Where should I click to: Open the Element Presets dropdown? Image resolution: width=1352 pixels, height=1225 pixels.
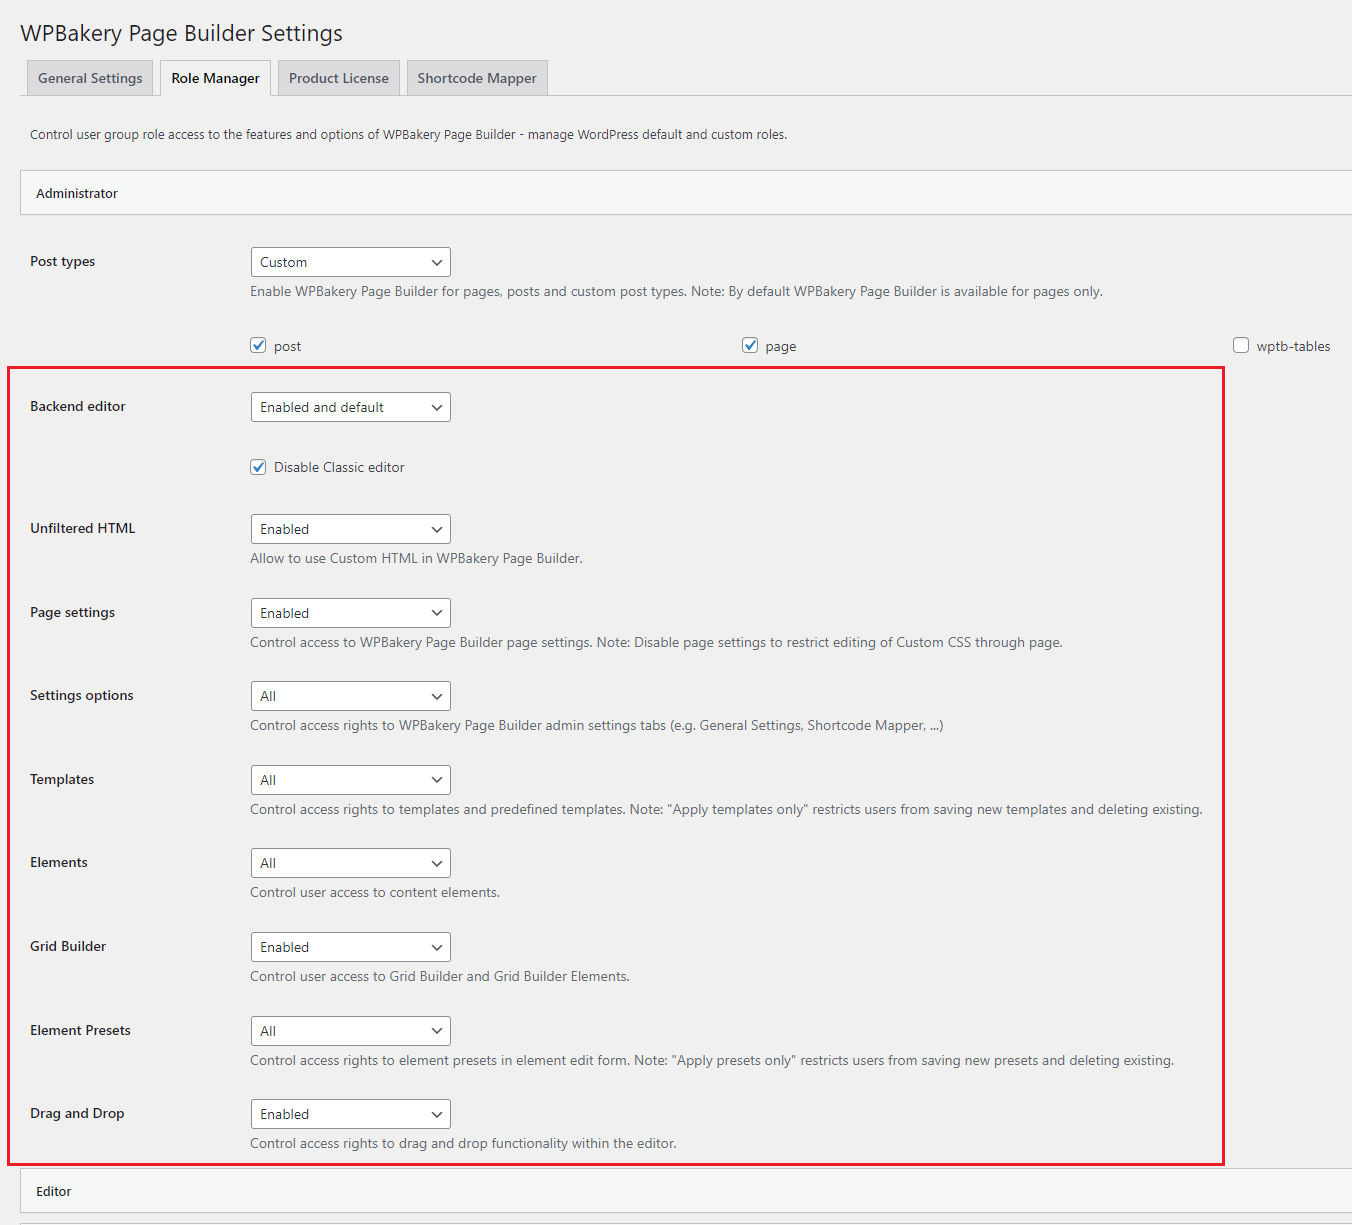pyautogui.click(x=350, y=1031)
